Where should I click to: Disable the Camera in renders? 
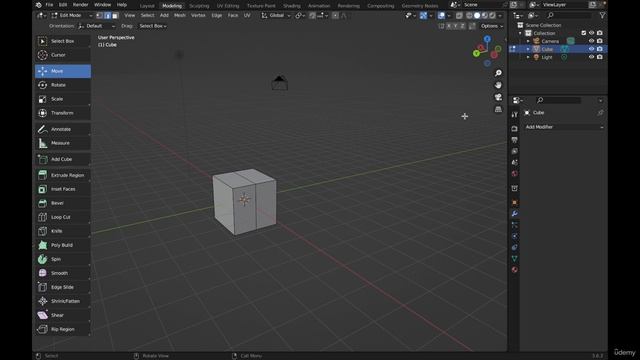600,41
